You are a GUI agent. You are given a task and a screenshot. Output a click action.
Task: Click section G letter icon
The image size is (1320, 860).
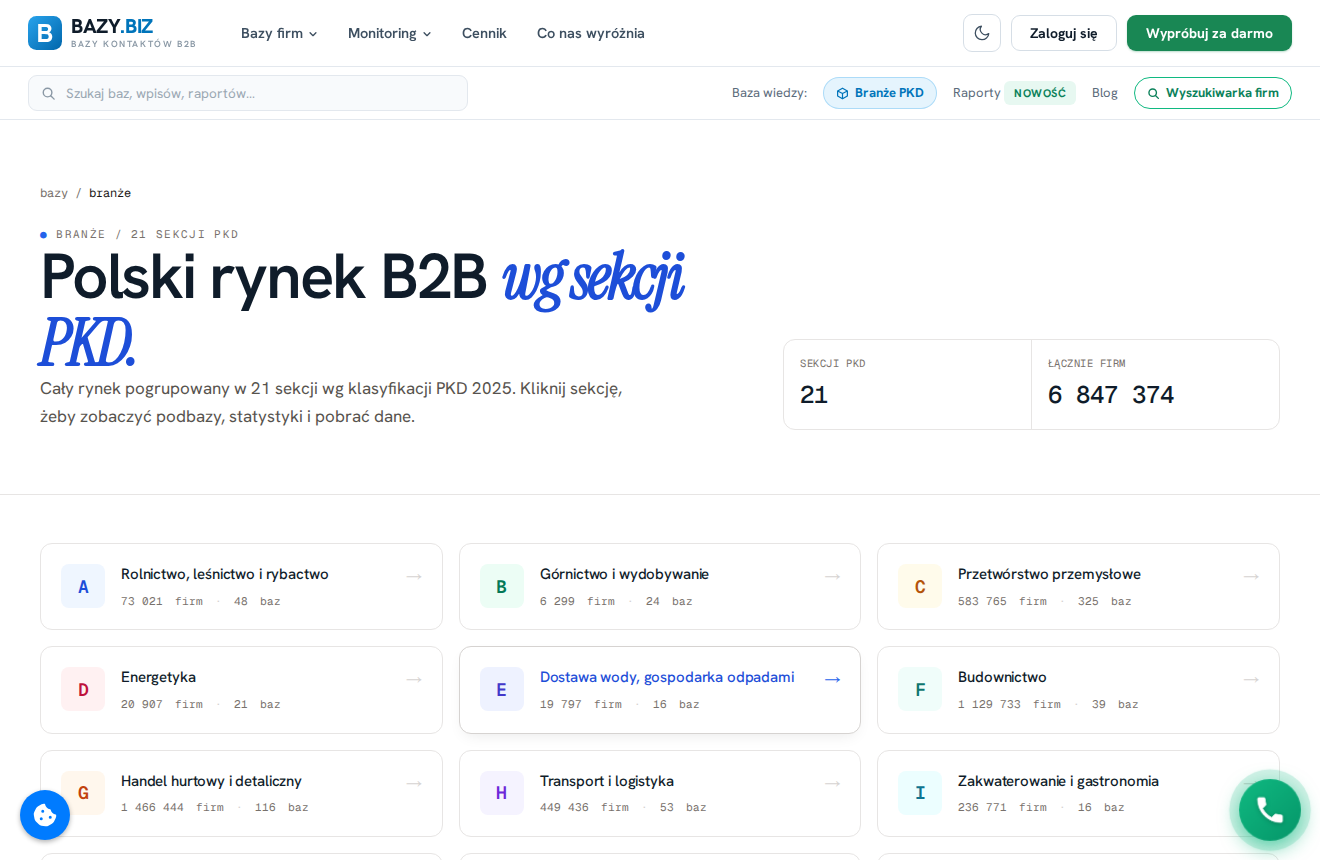(x=83, y=793)
